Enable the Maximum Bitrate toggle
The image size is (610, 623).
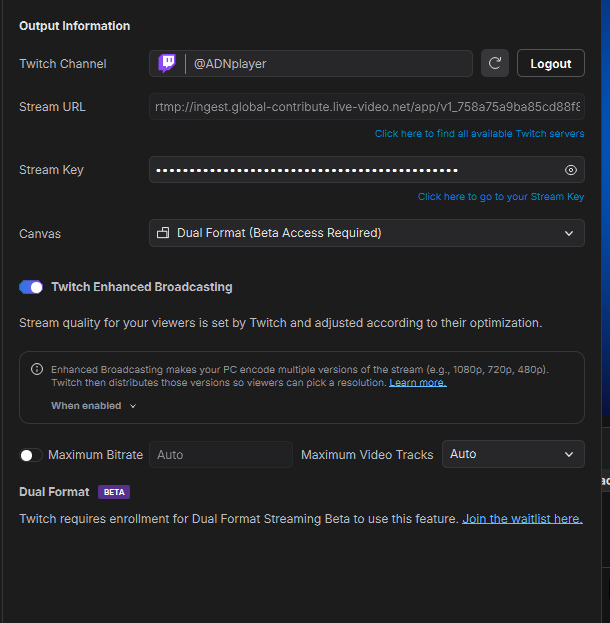31,455
